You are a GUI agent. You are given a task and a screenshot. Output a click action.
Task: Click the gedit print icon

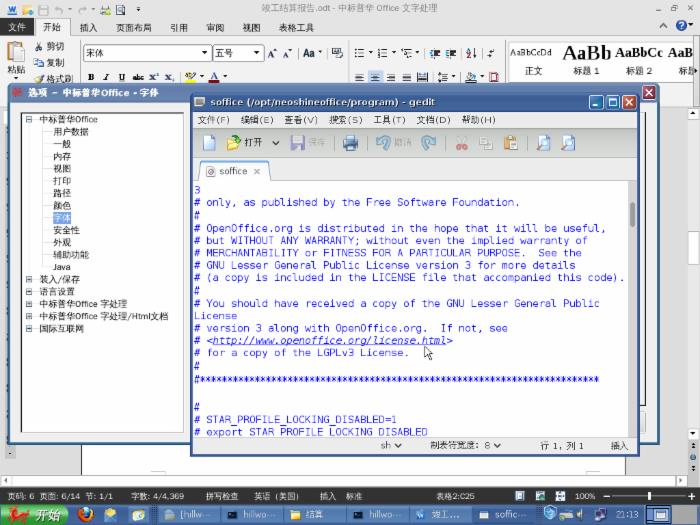point(350,143)
